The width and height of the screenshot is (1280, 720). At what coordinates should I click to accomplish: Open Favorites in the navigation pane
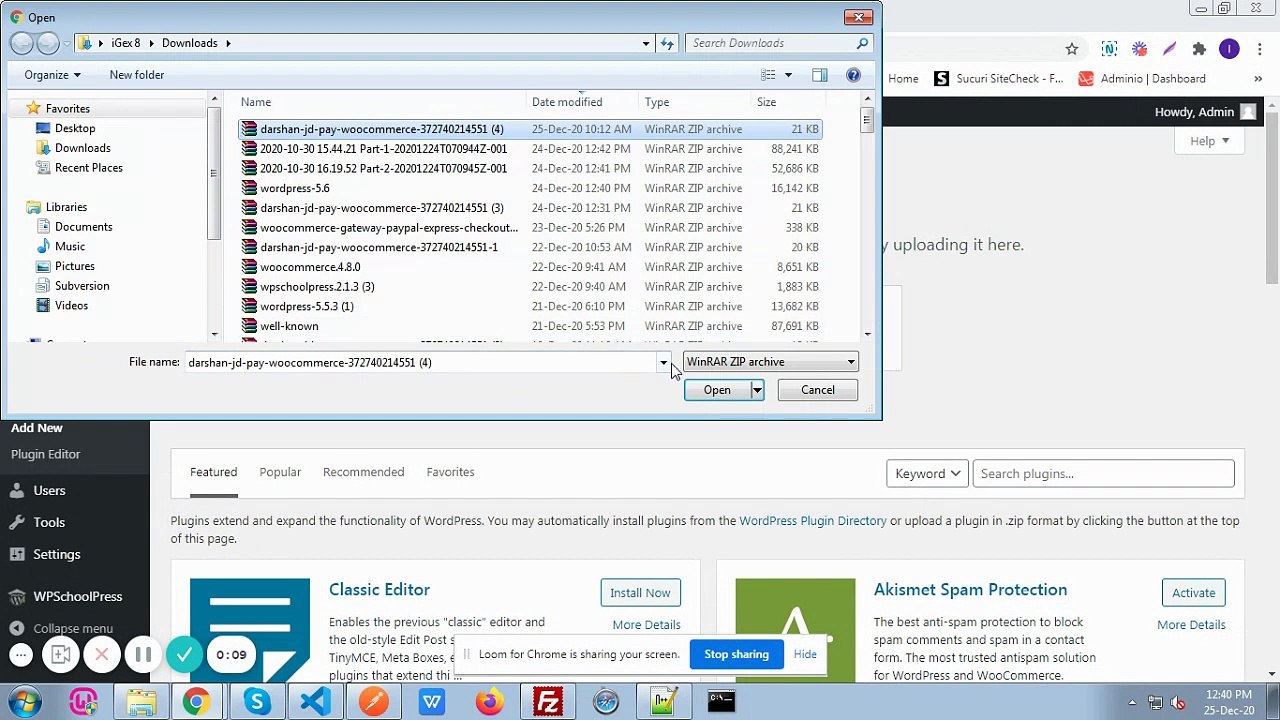click(x=68, y=108)
